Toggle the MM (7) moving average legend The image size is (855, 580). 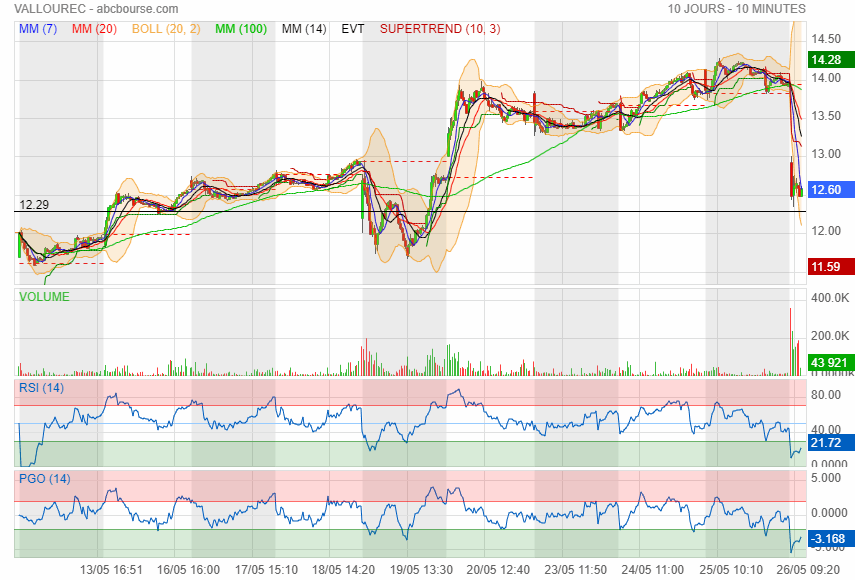click(39, 29)
